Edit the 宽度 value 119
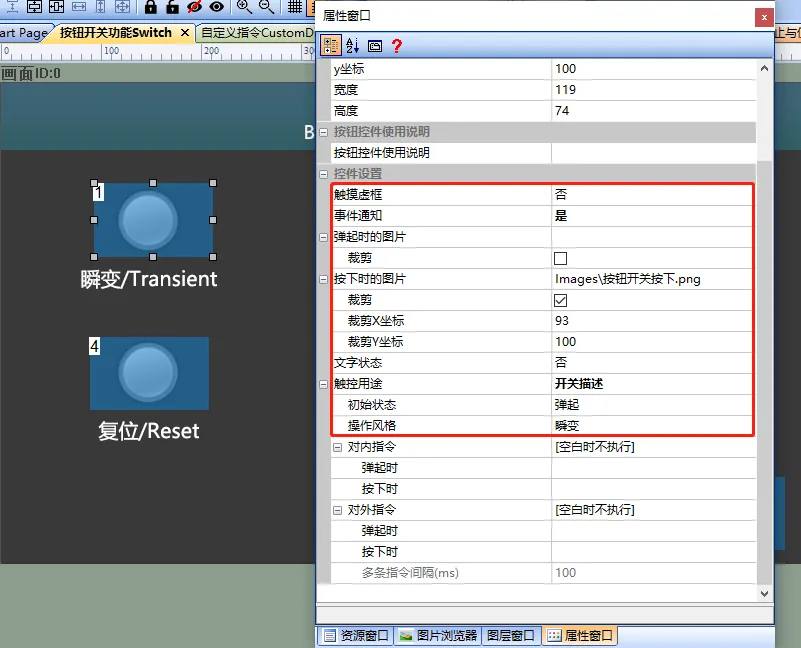This screenshot has width=801, height=648. 653,89
